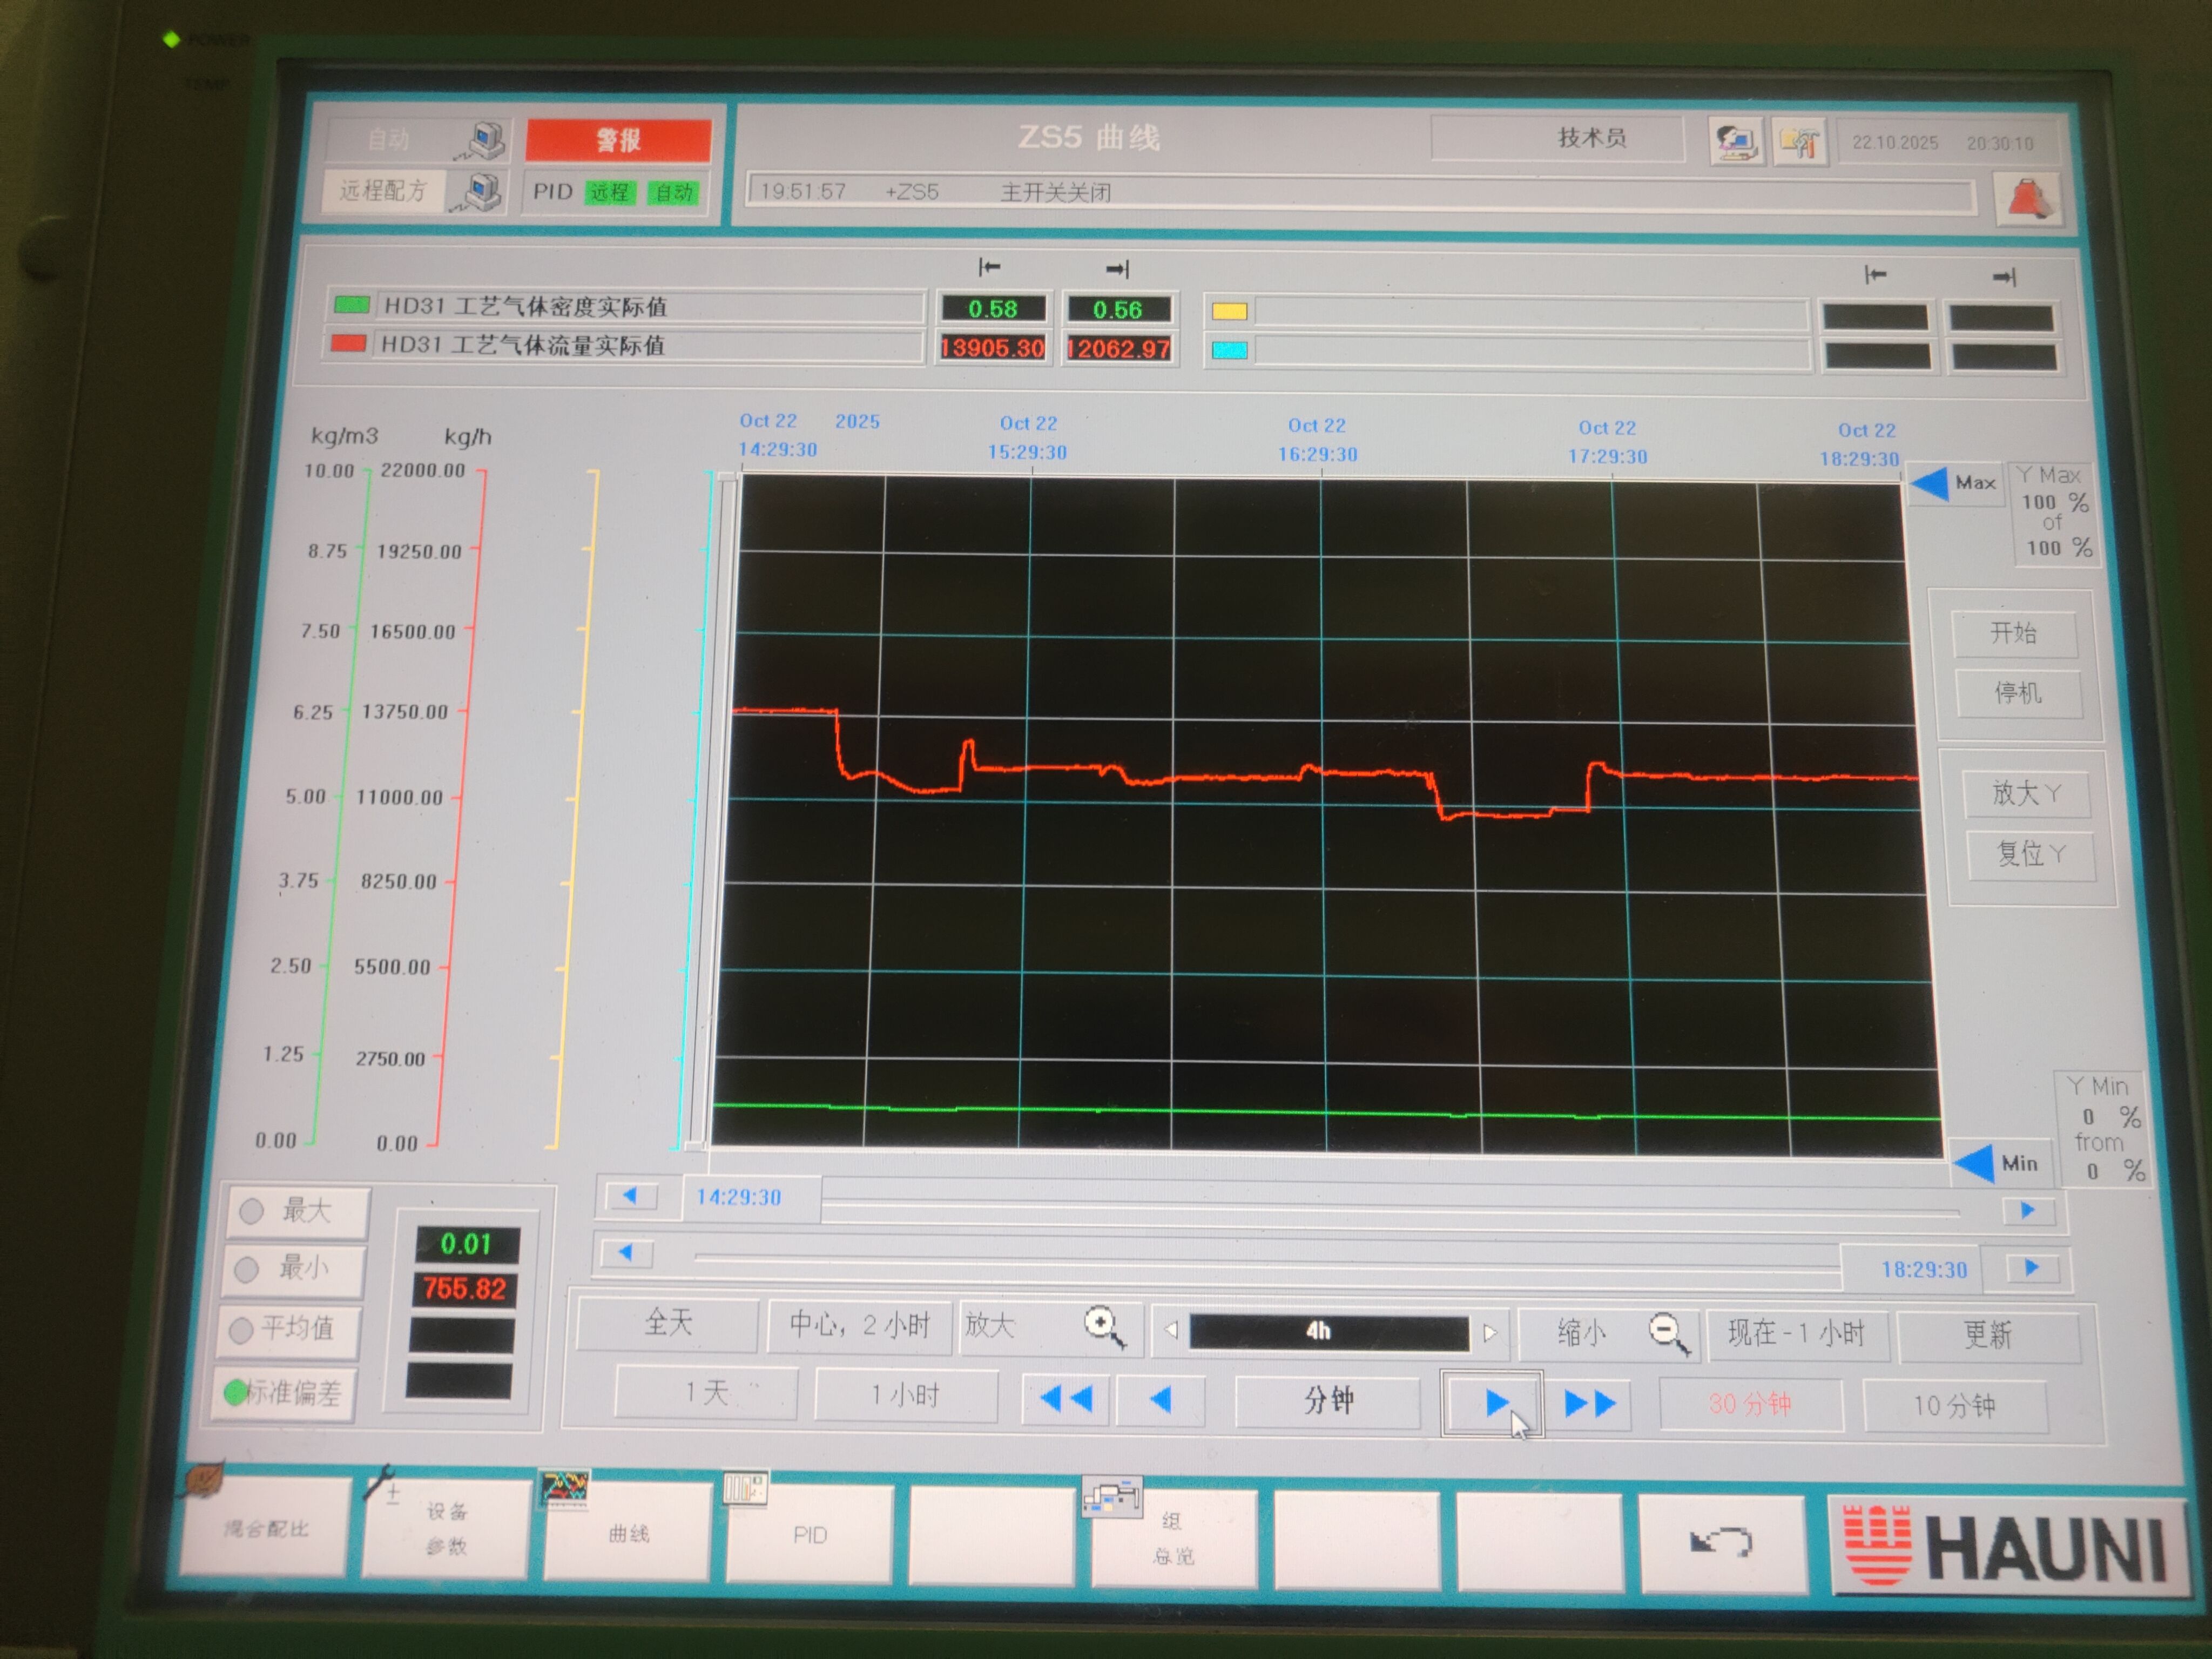Open the 曲线 tab at bottom
Screen dimensions: 2212x1659
point(628,1533)
